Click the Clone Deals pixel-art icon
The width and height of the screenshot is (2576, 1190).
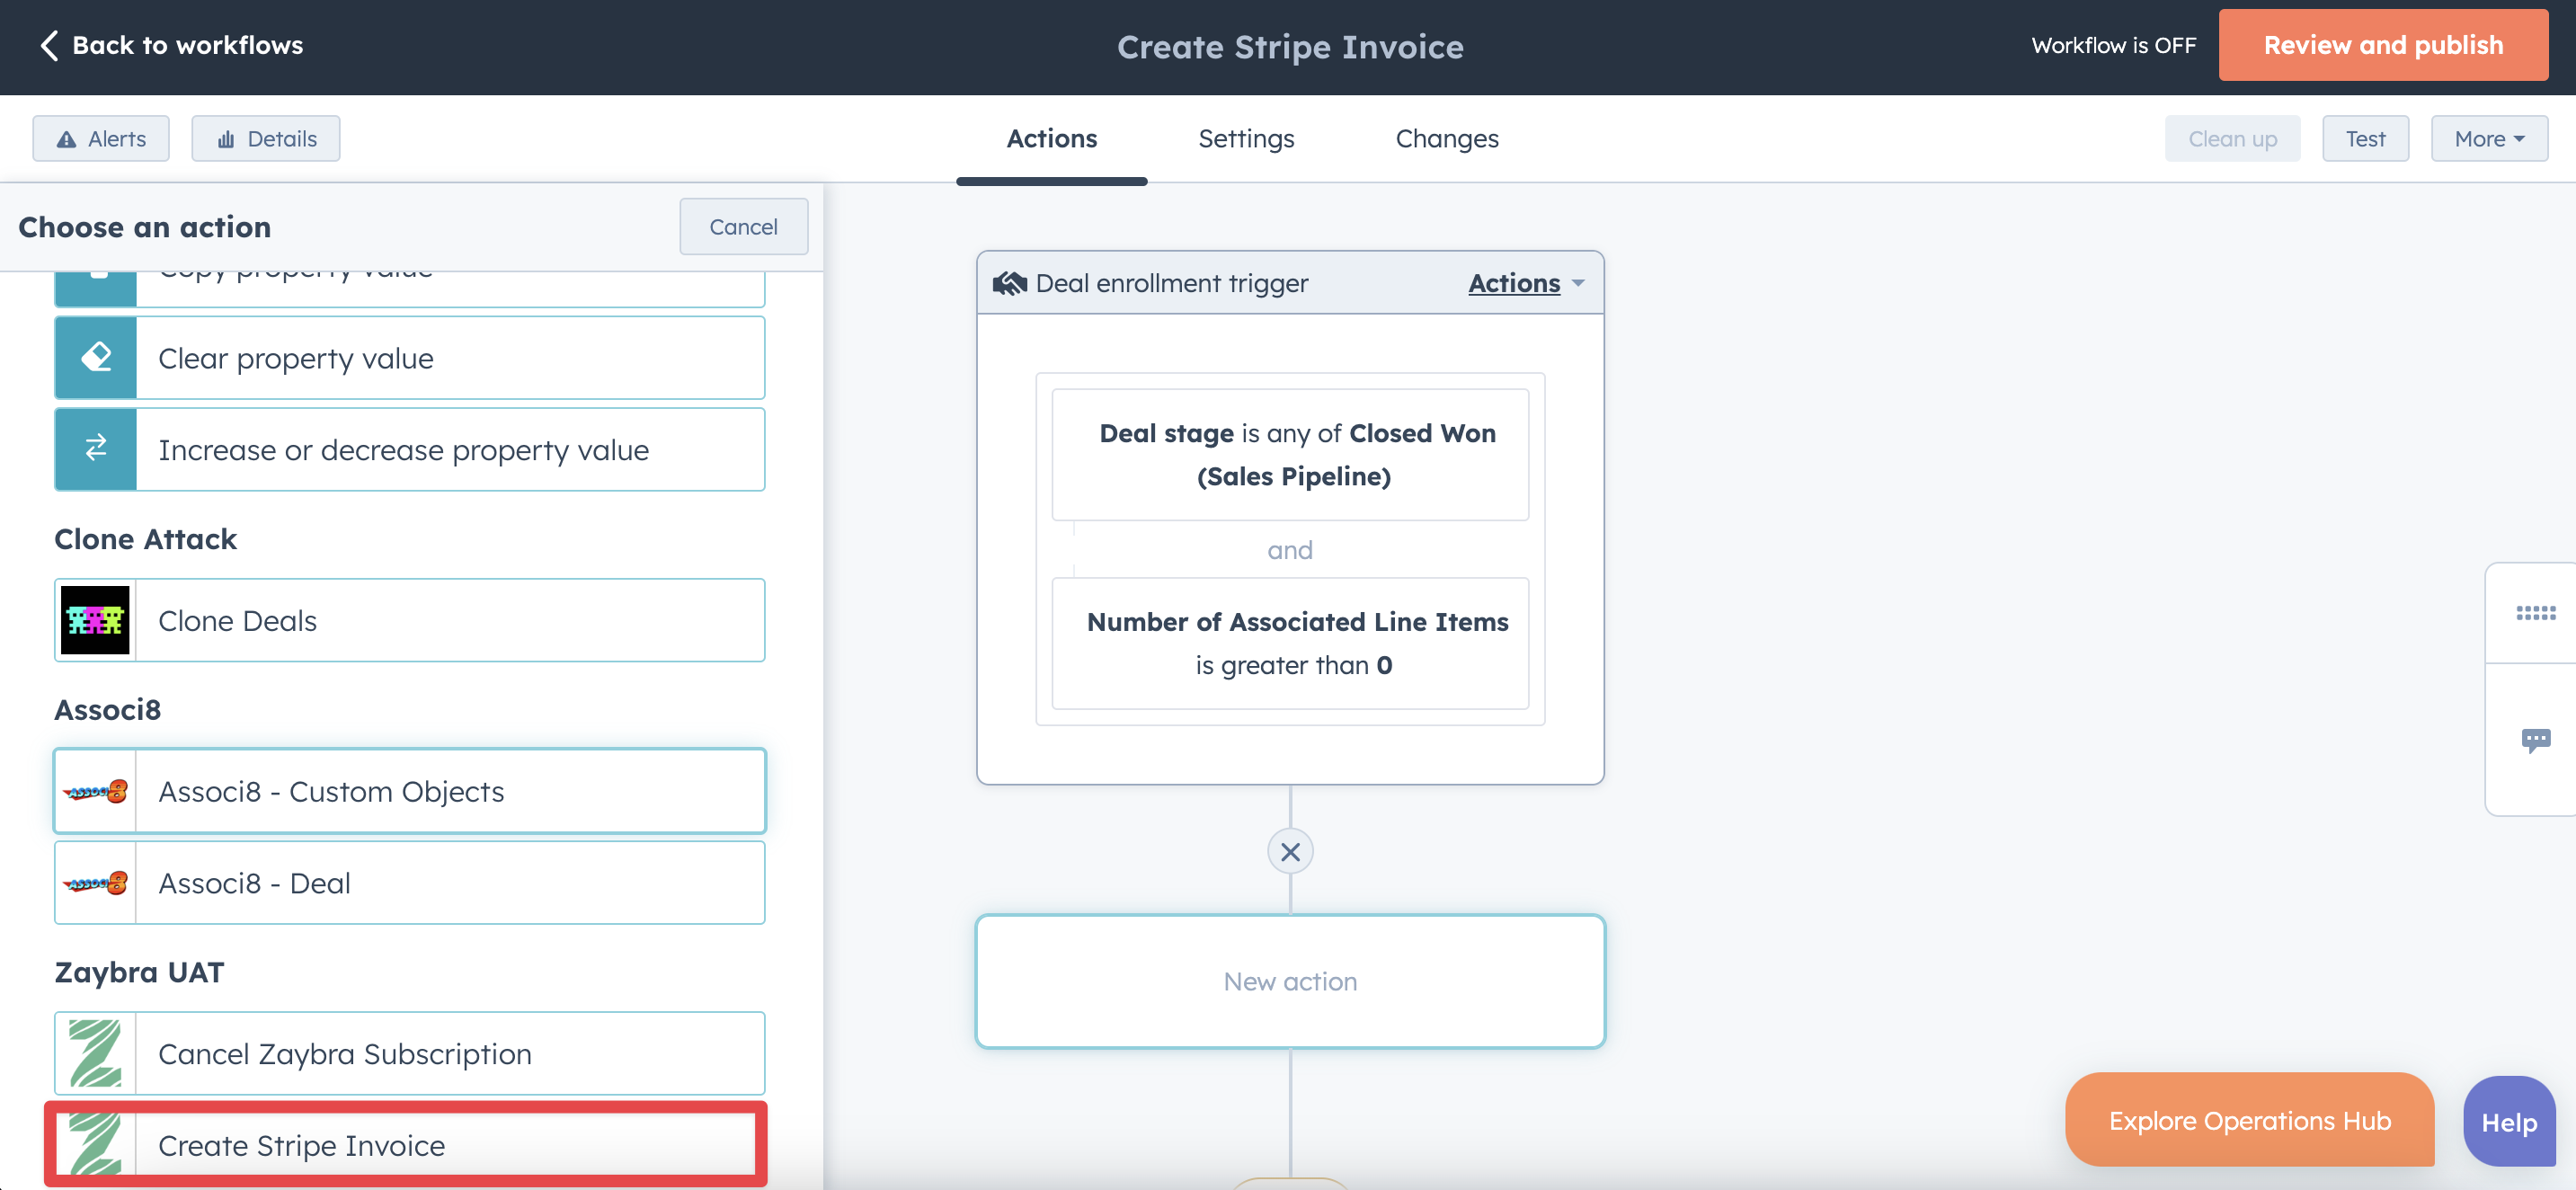click(96, 620)
